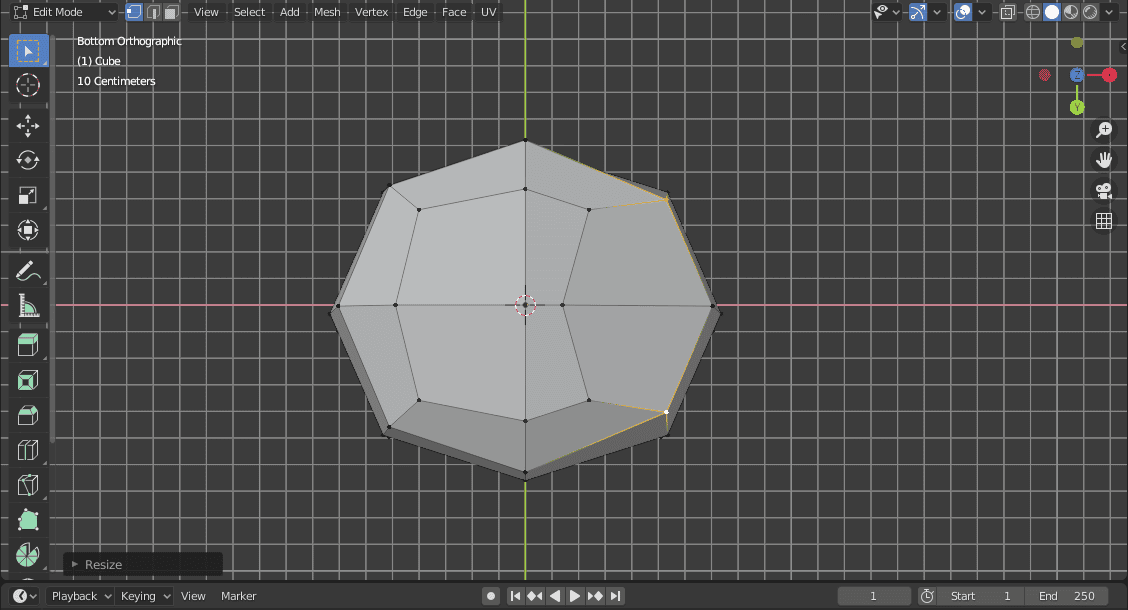Select the Annotate tool

[28, 270]
